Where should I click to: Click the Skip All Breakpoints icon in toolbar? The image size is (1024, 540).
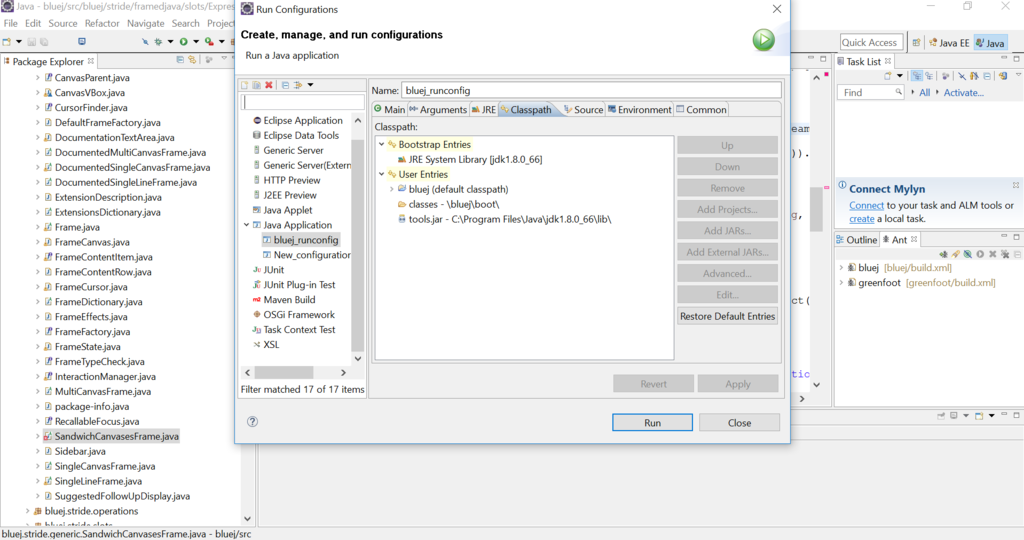(x=145, y=42)
